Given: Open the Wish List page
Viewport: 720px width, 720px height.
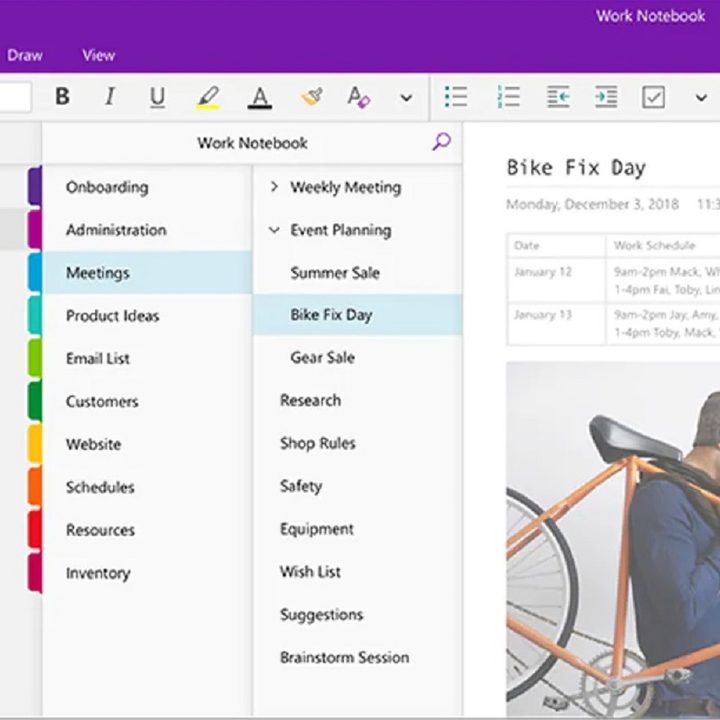Looking at the screenshot, I should point(358,572).
